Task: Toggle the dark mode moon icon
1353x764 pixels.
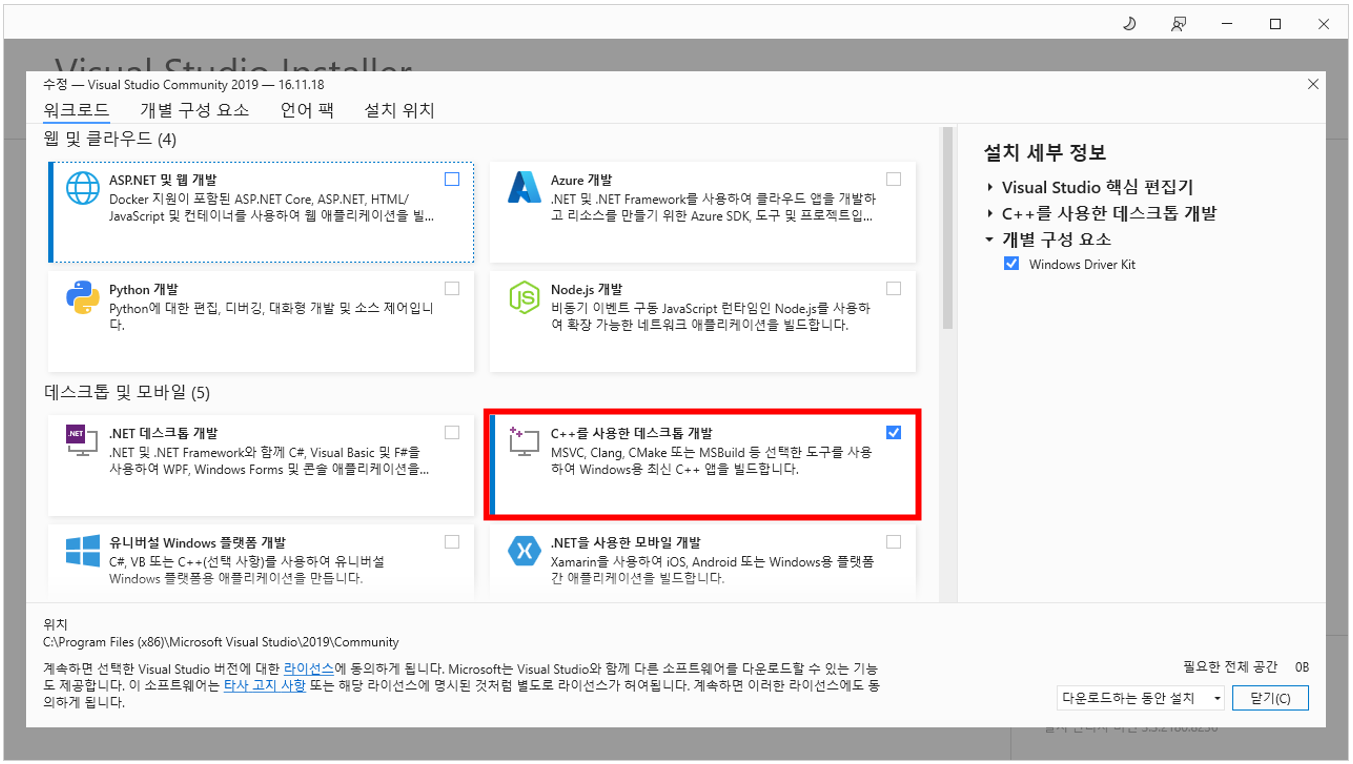Action: tap(1129, 24)
